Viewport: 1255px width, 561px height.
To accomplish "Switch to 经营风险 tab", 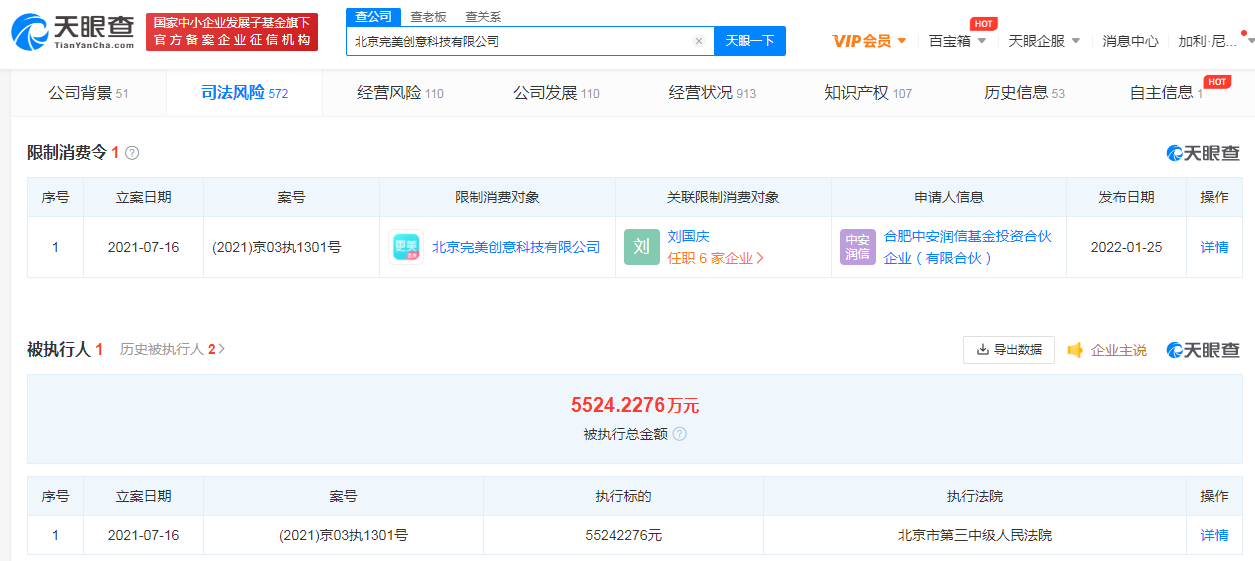I will tap(400, 93).
